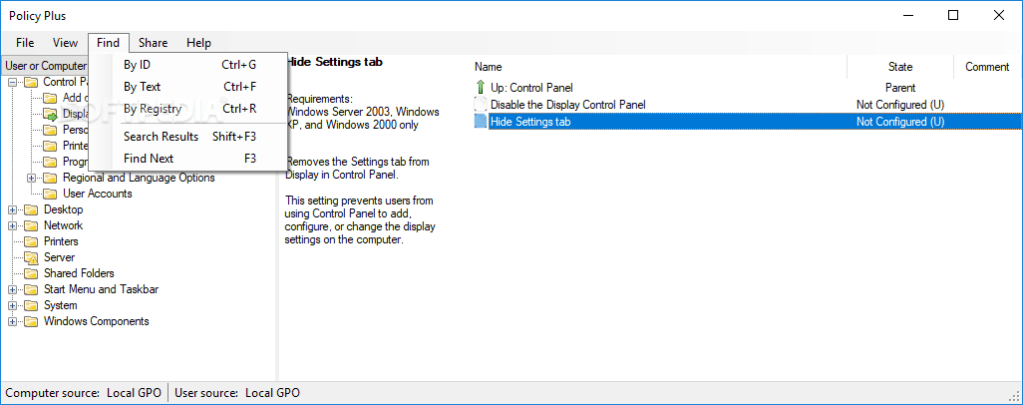Open the Share menu

pyautogui.click(x=153, y=43)
